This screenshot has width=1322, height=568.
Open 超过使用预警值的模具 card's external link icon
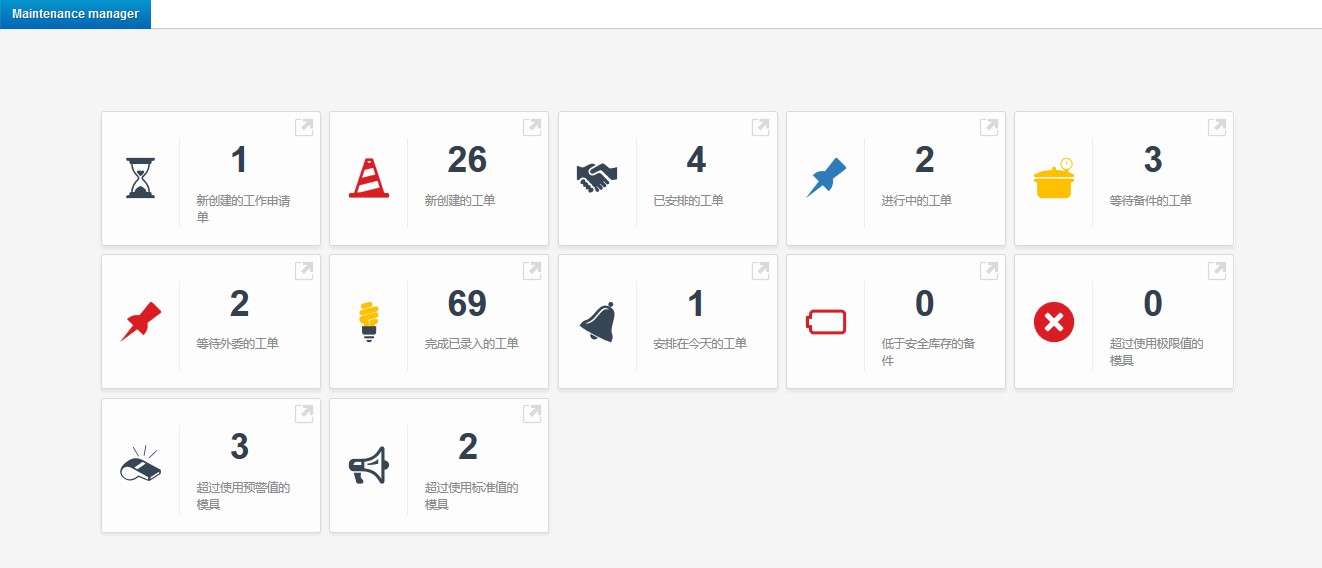pyautogui.click(x=304, y=414)
